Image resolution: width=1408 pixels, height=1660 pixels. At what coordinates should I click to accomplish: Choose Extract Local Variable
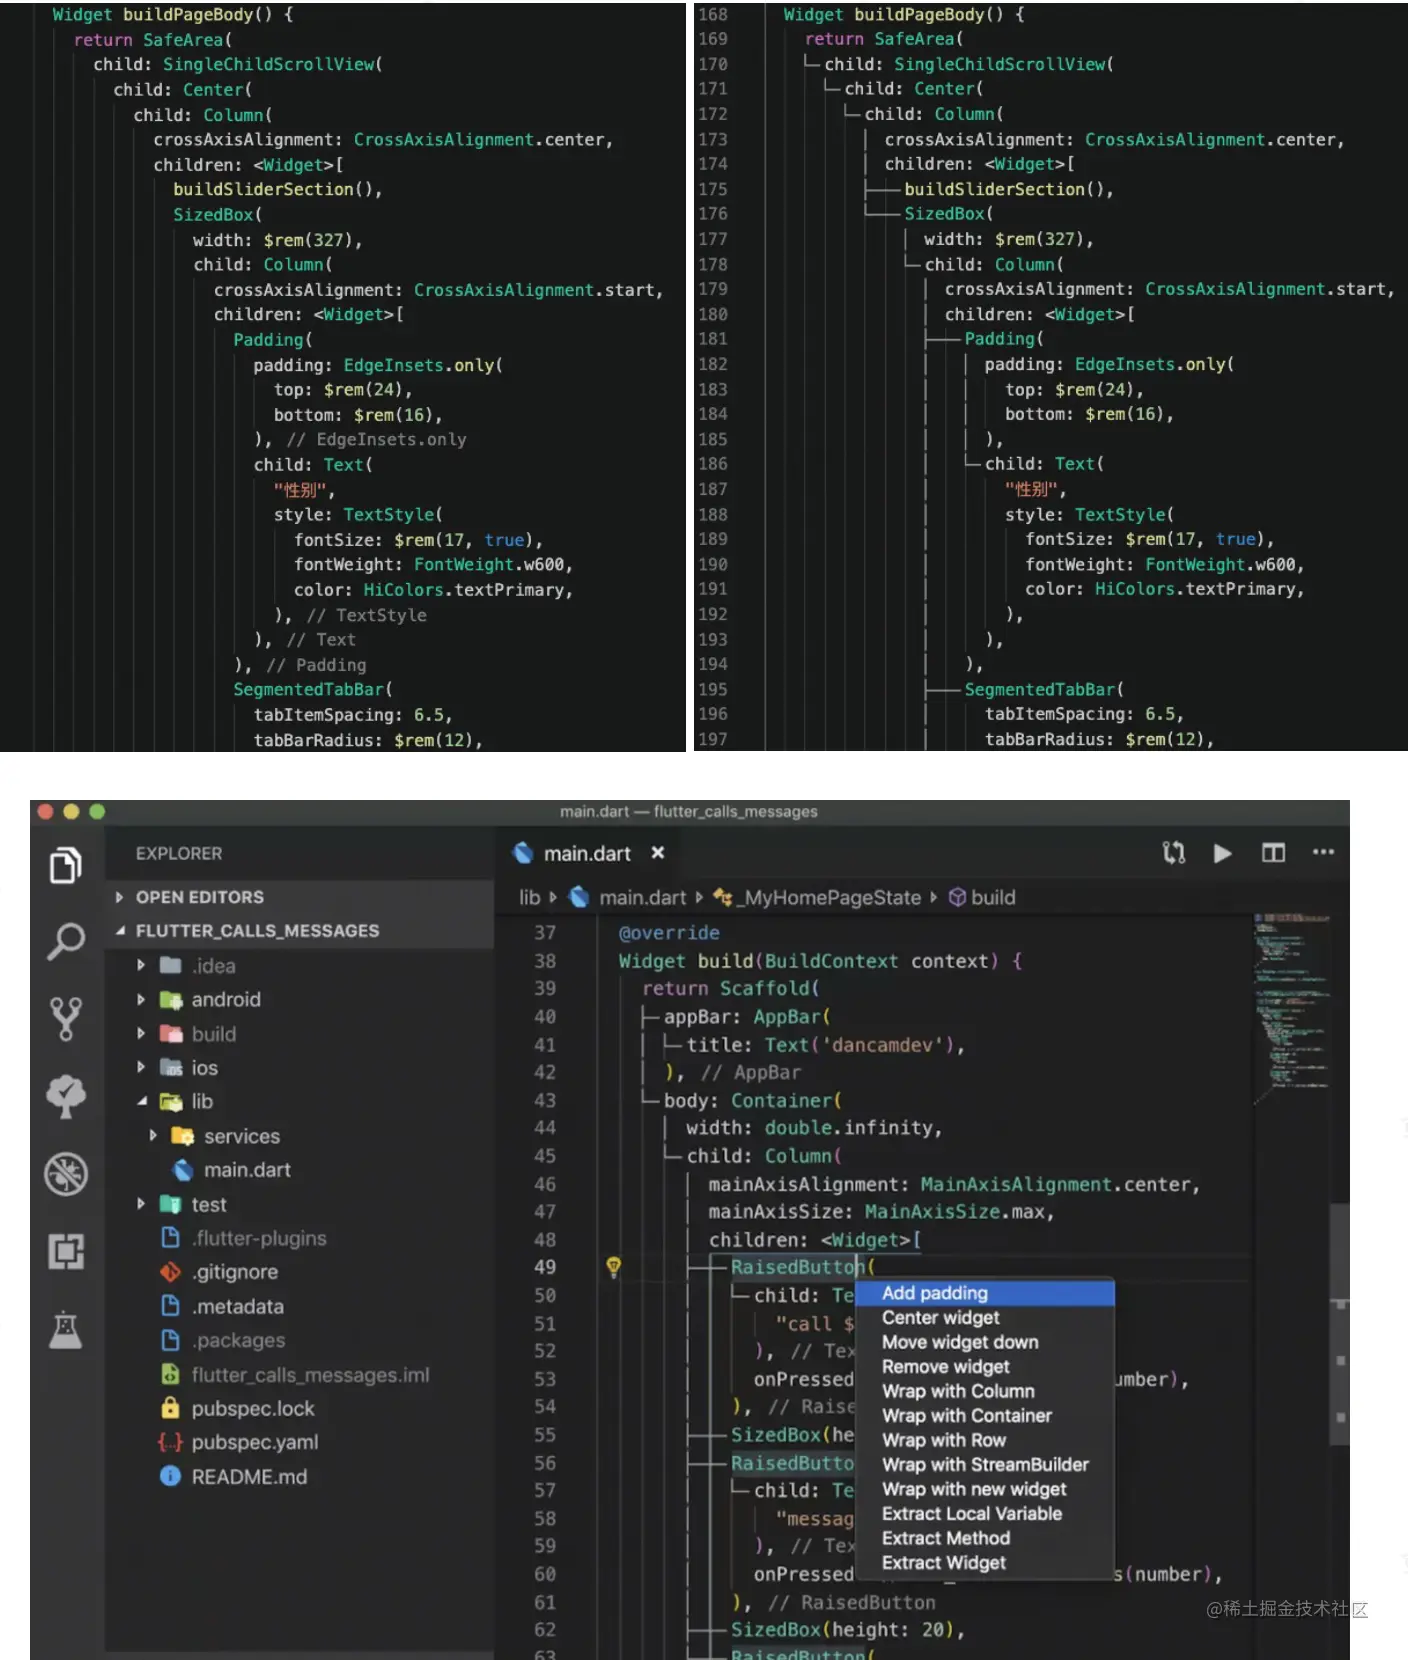tap(985, 1514)
